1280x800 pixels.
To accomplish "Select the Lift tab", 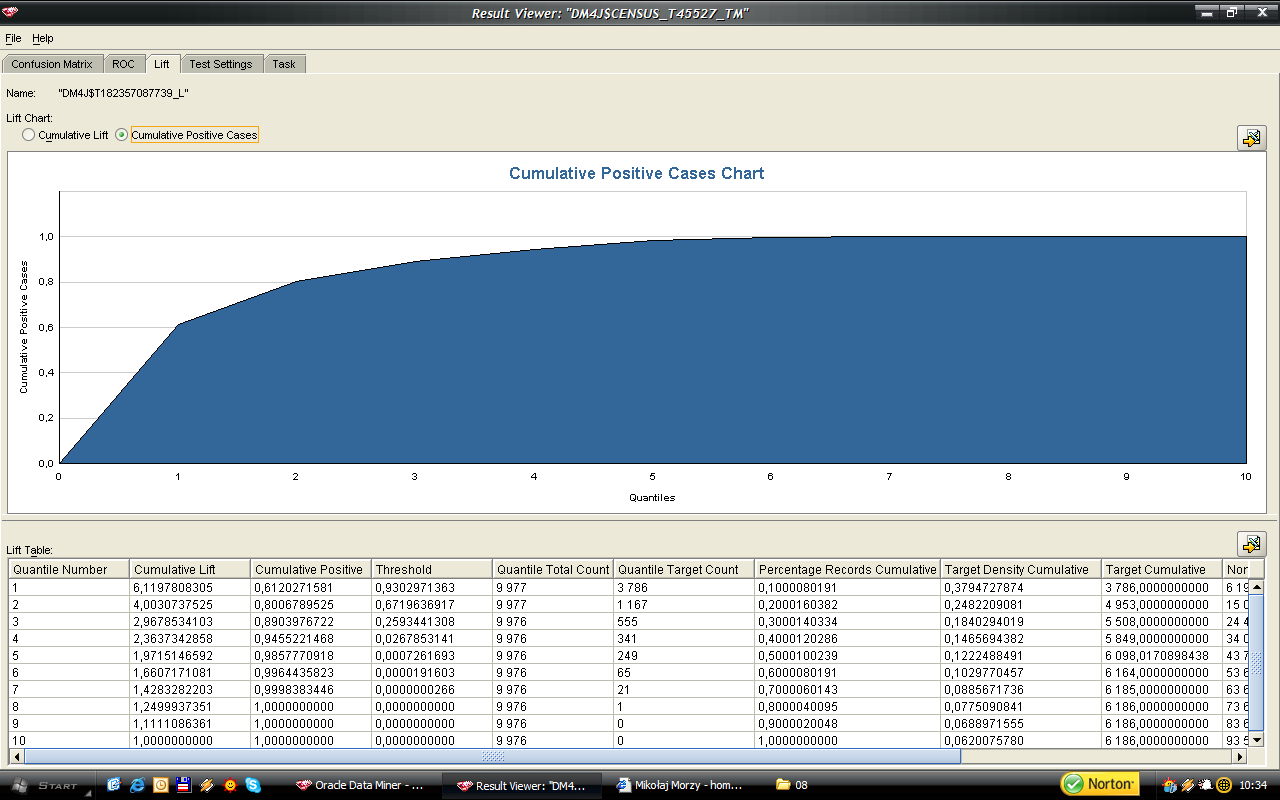I will point(162,64).
